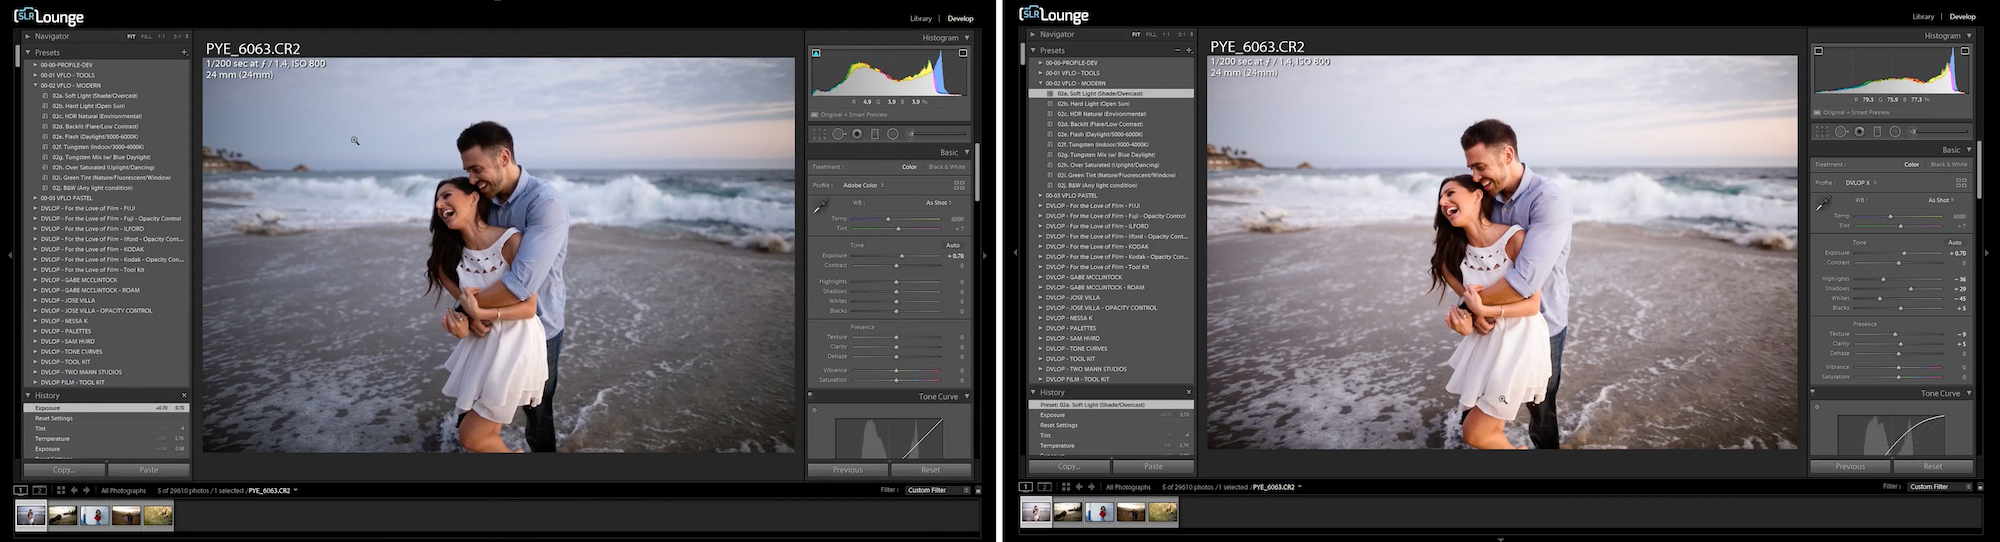Expand the Navigator panel in left window
The height and width of the screenshot is (542, 2000).
28,36
